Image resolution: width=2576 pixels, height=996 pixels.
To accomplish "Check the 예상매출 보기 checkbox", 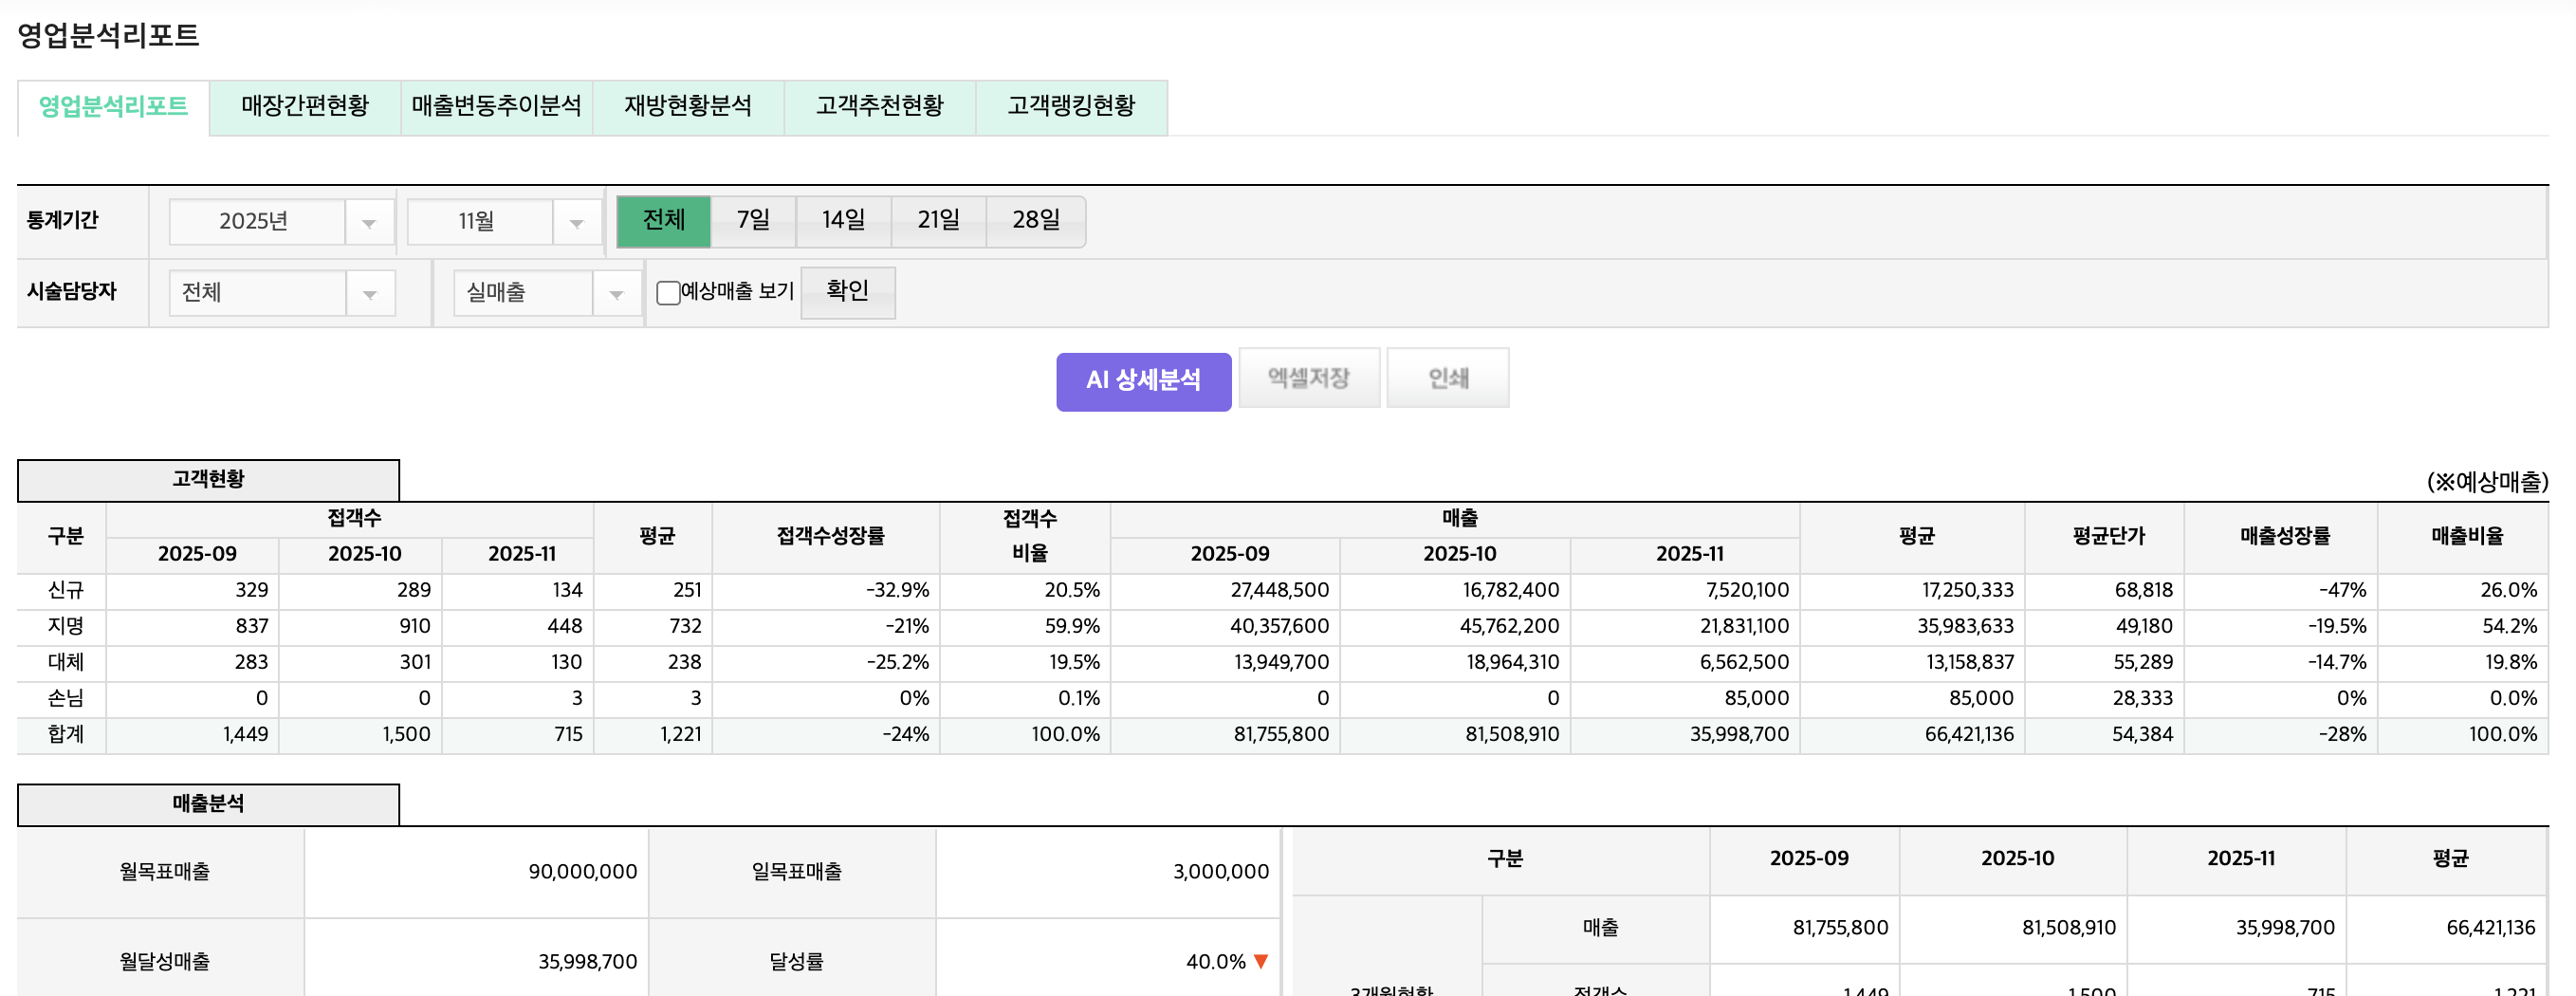I will (668, 293).
